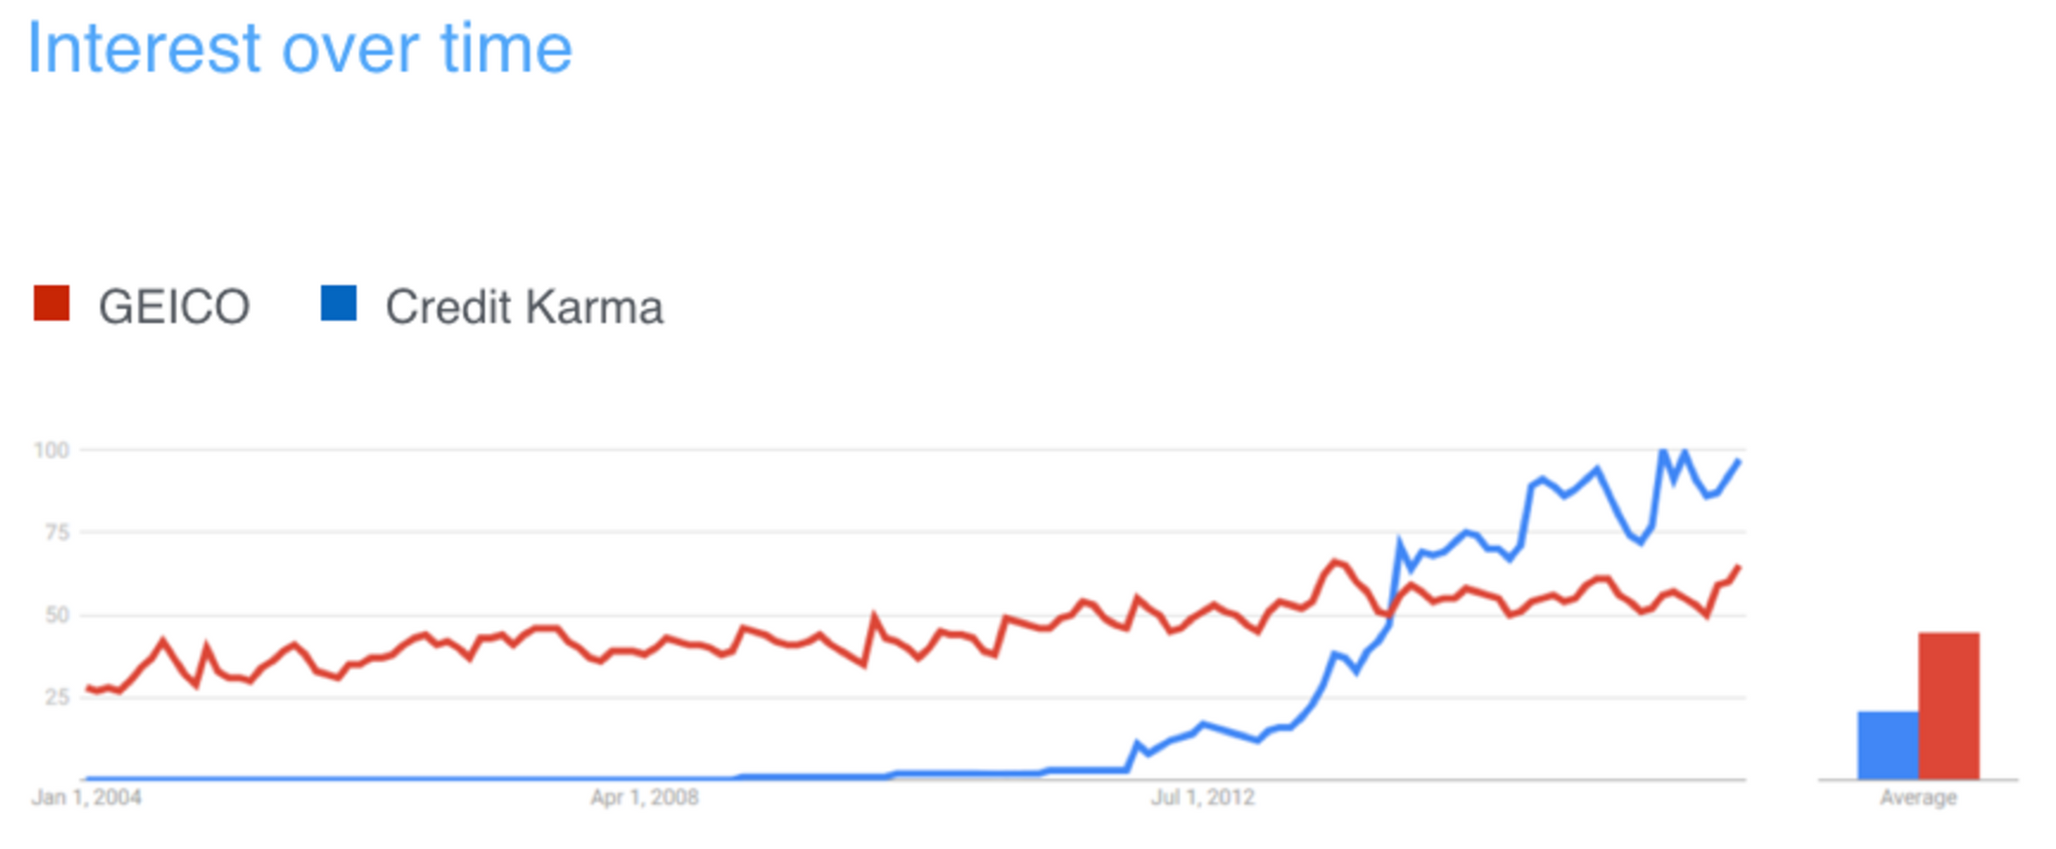The height and width of the screenshot is (849, 2056).
Task: Click the red Average bar
Action: pyautogui.click(x=1948, y=705)
